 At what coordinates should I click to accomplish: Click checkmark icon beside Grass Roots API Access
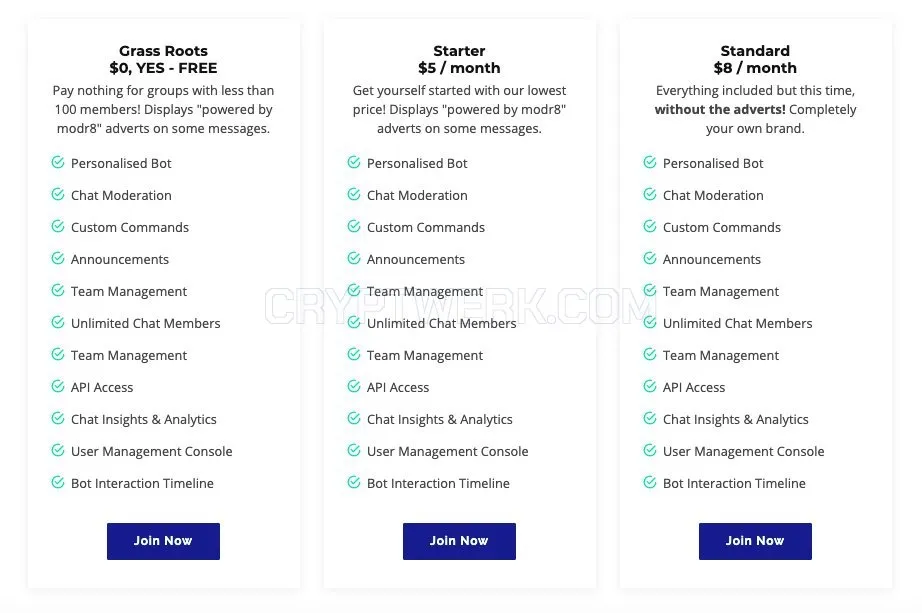[x=58, y=387]
